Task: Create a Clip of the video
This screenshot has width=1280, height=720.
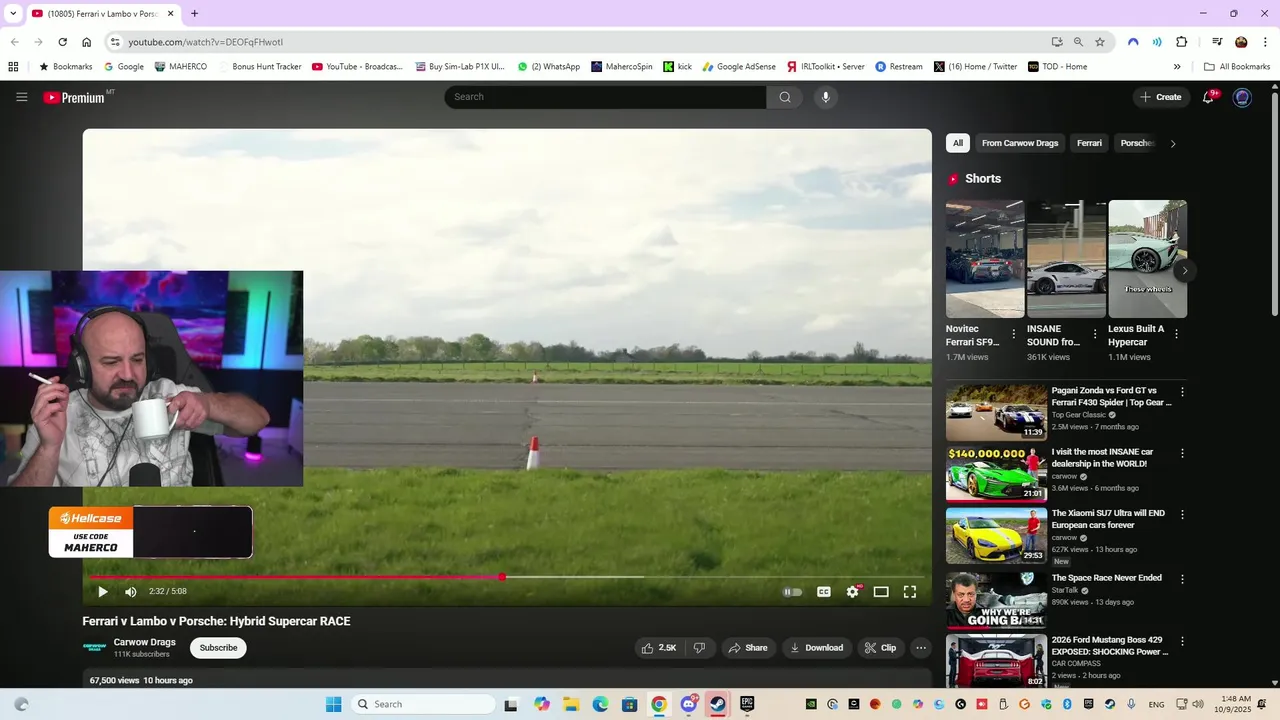Action: point(880,648)
